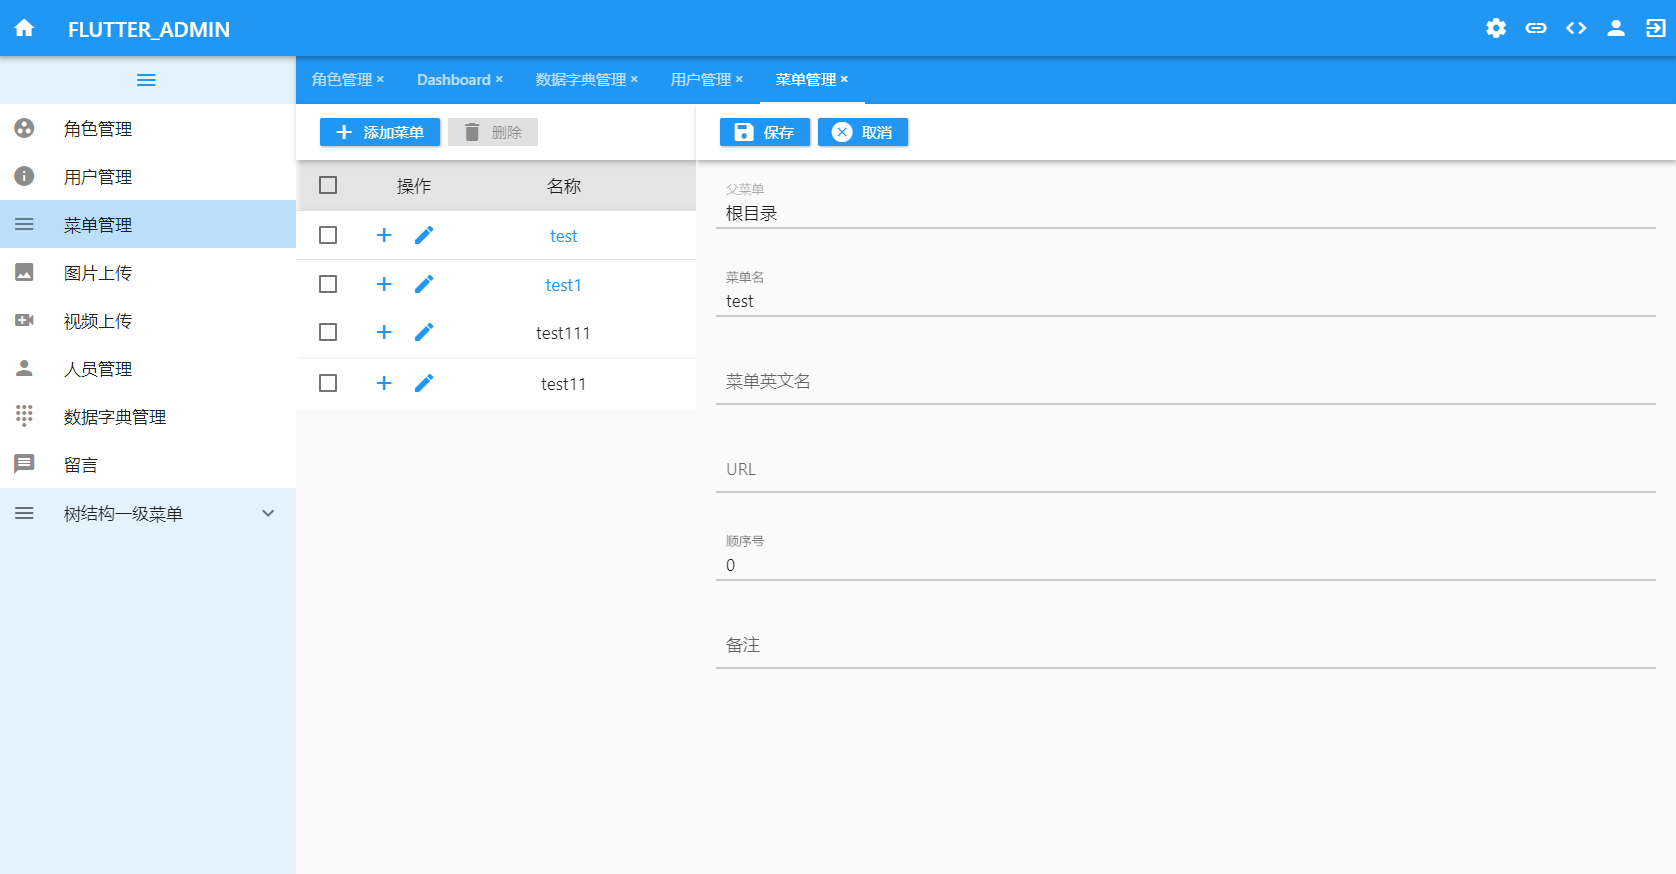Open the 父菜单 parent menu field
1676x874 pixels.
(x=1185, y=213)
